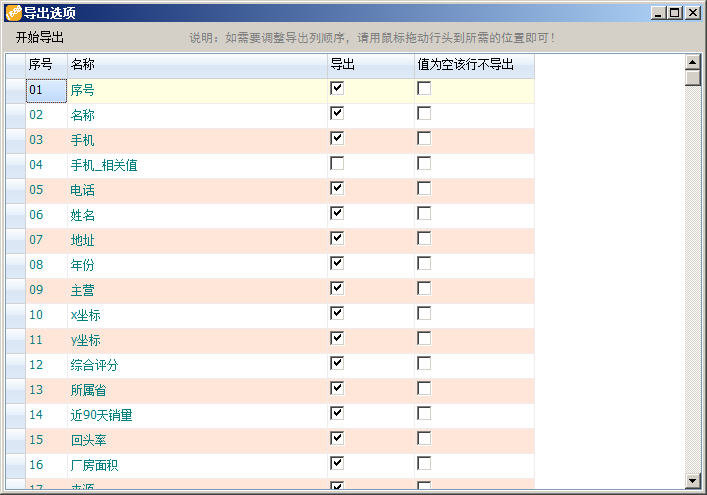Click the scrollbar up arrow
Image resolution: width=707 pixels, height=495 pixels.
point(692,62)
